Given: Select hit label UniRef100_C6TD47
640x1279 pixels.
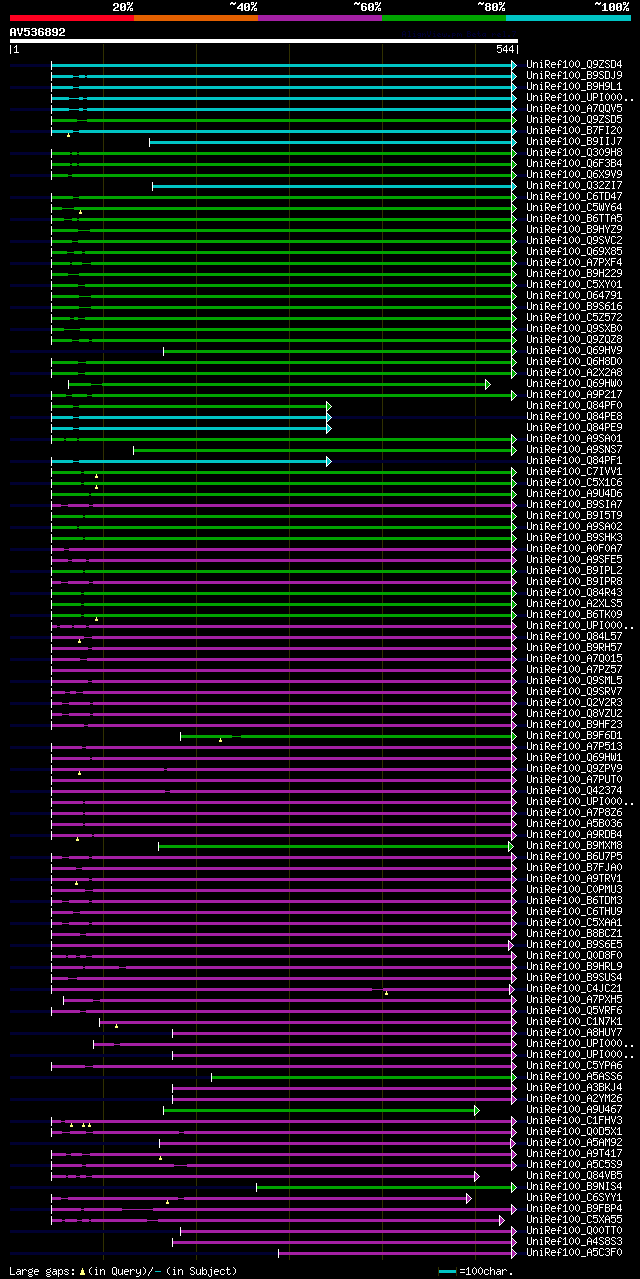Looking at the screenshot, I should (x=574, y=197).
